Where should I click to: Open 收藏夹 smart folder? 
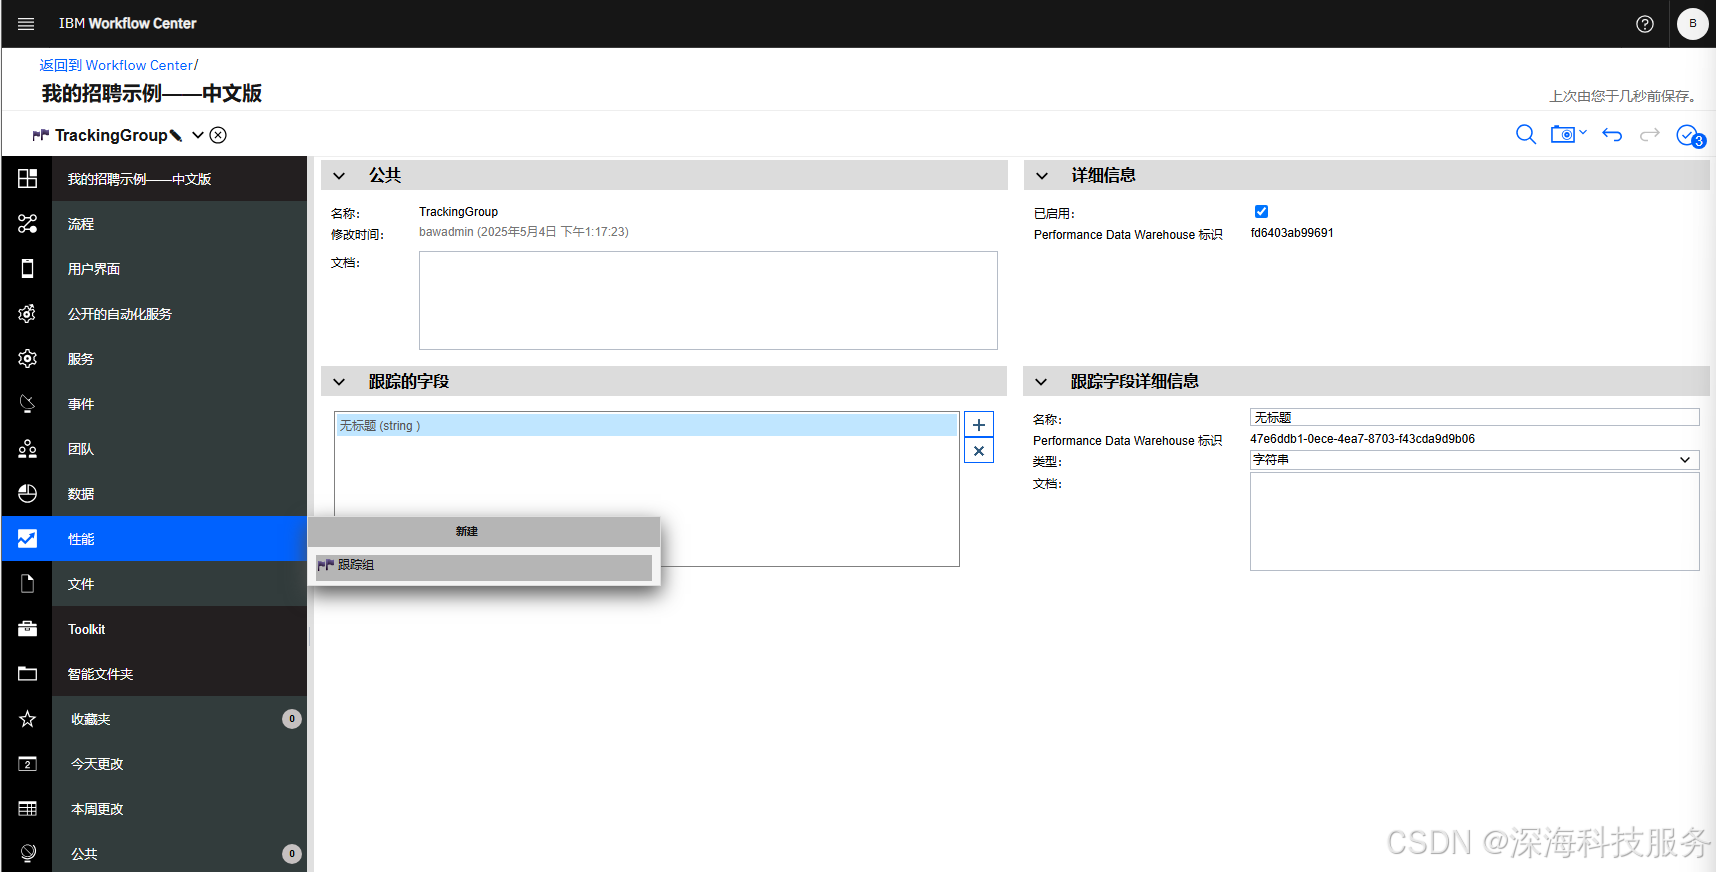[x=180, y=719]
